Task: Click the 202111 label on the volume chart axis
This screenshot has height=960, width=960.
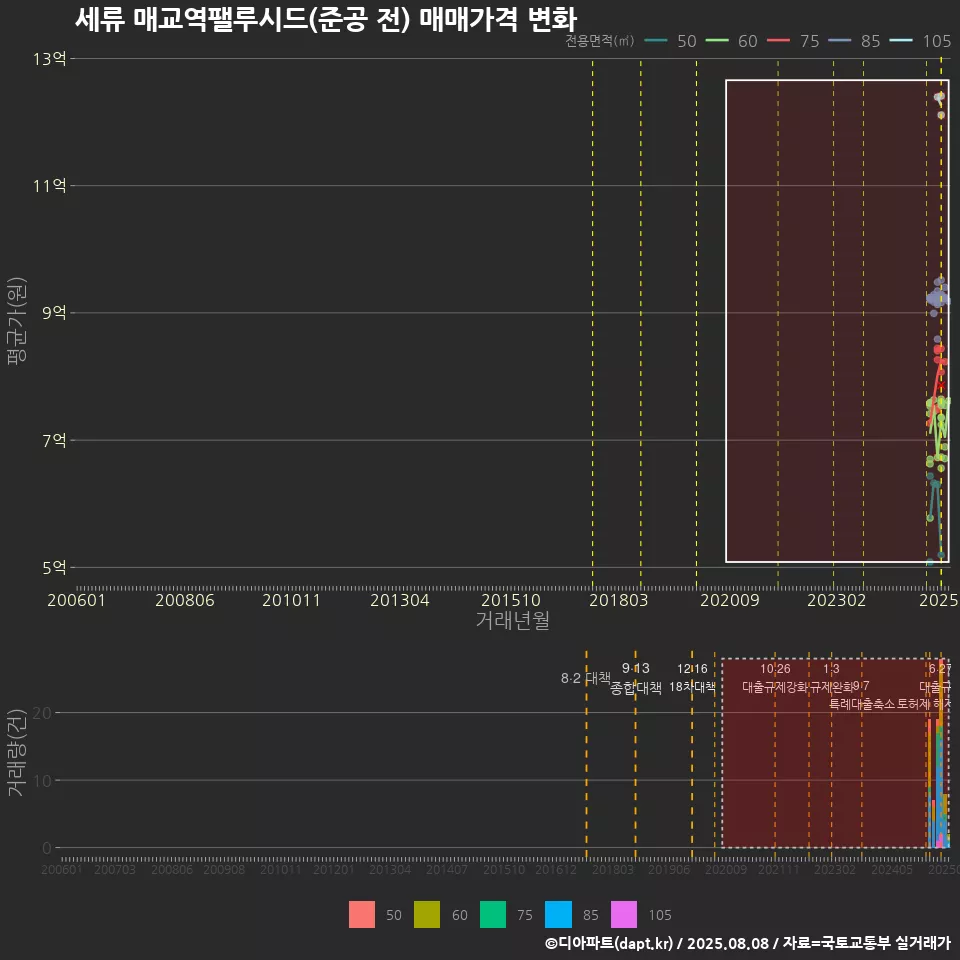Action: (779, 869)
